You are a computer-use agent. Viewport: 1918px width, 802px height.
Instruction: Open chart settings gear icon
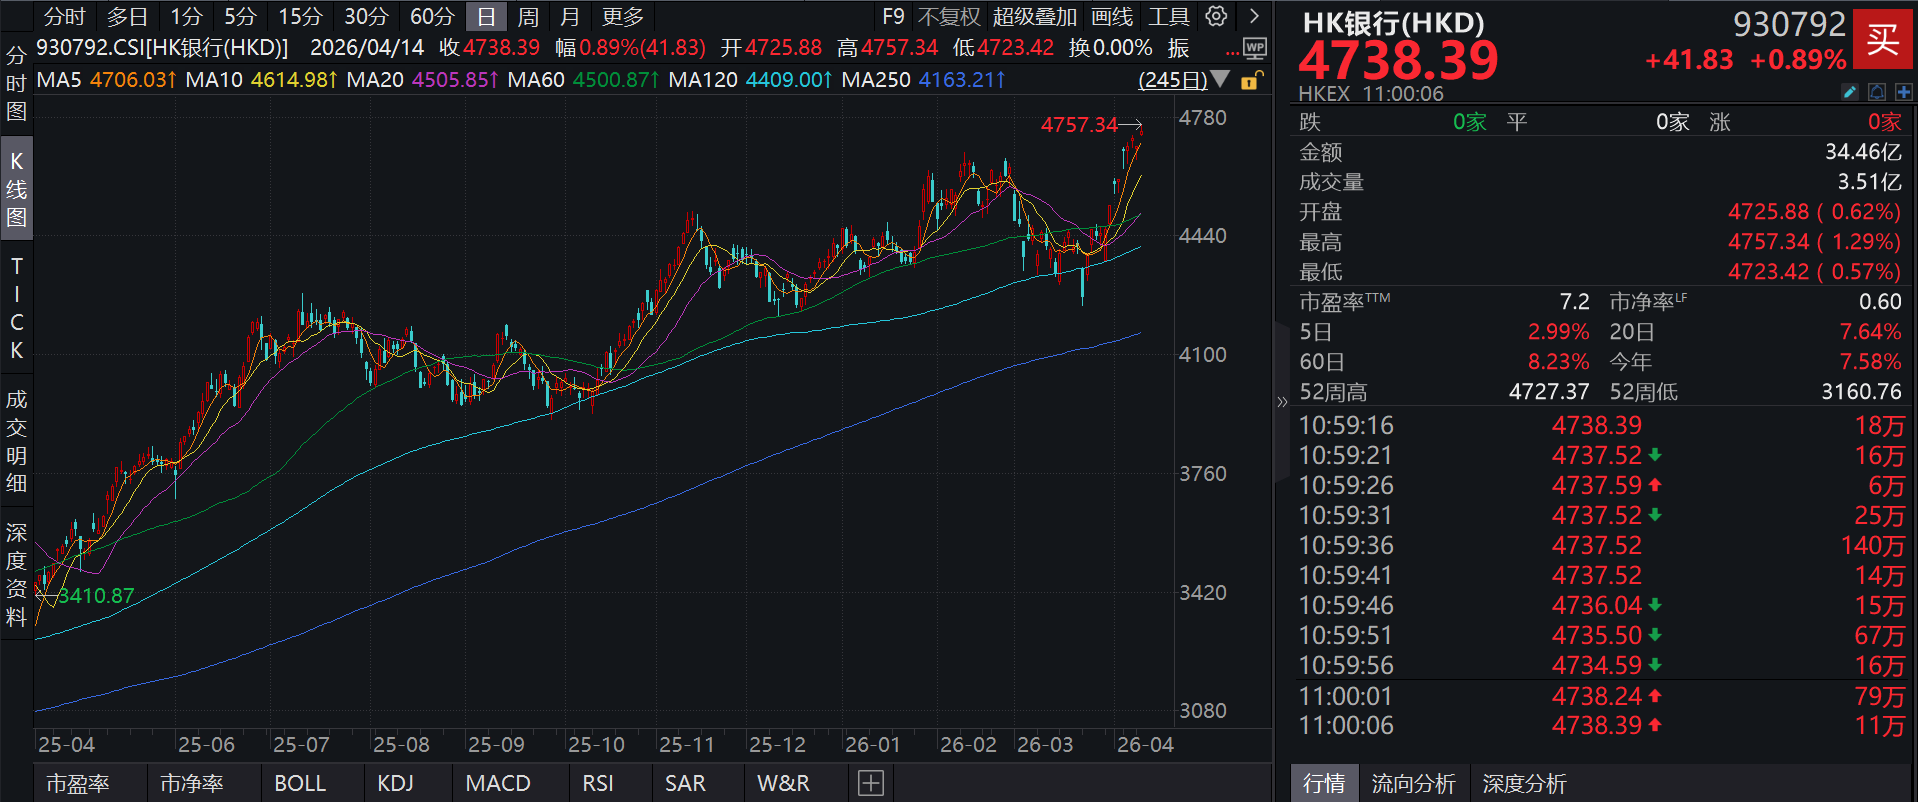pyautogui.click(x=1216, y=16)
